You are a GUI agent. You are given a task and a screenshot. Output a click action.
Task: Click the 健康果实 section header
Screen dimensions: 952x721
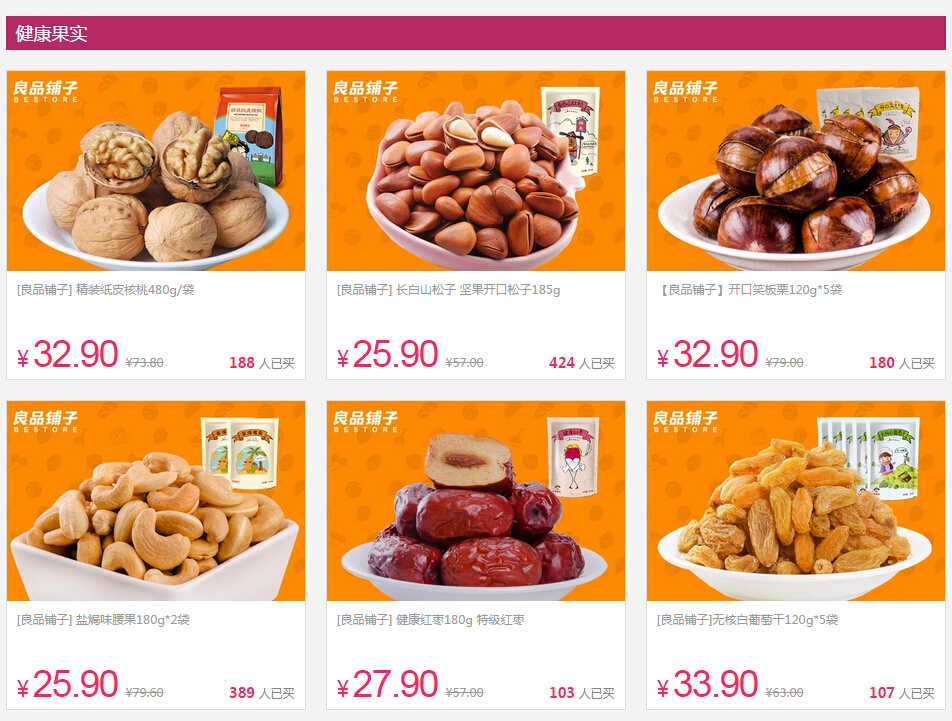pyautogui.click(x=475, y=33)
